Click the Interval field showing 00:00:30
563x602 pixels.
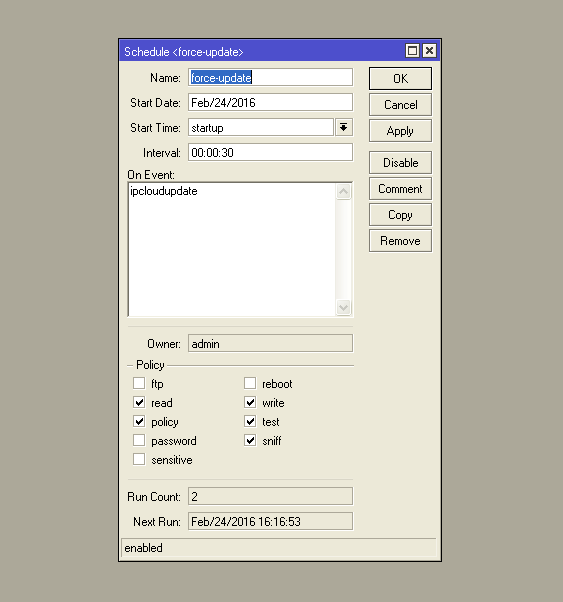pyautogui.click(x=270, y=152)
